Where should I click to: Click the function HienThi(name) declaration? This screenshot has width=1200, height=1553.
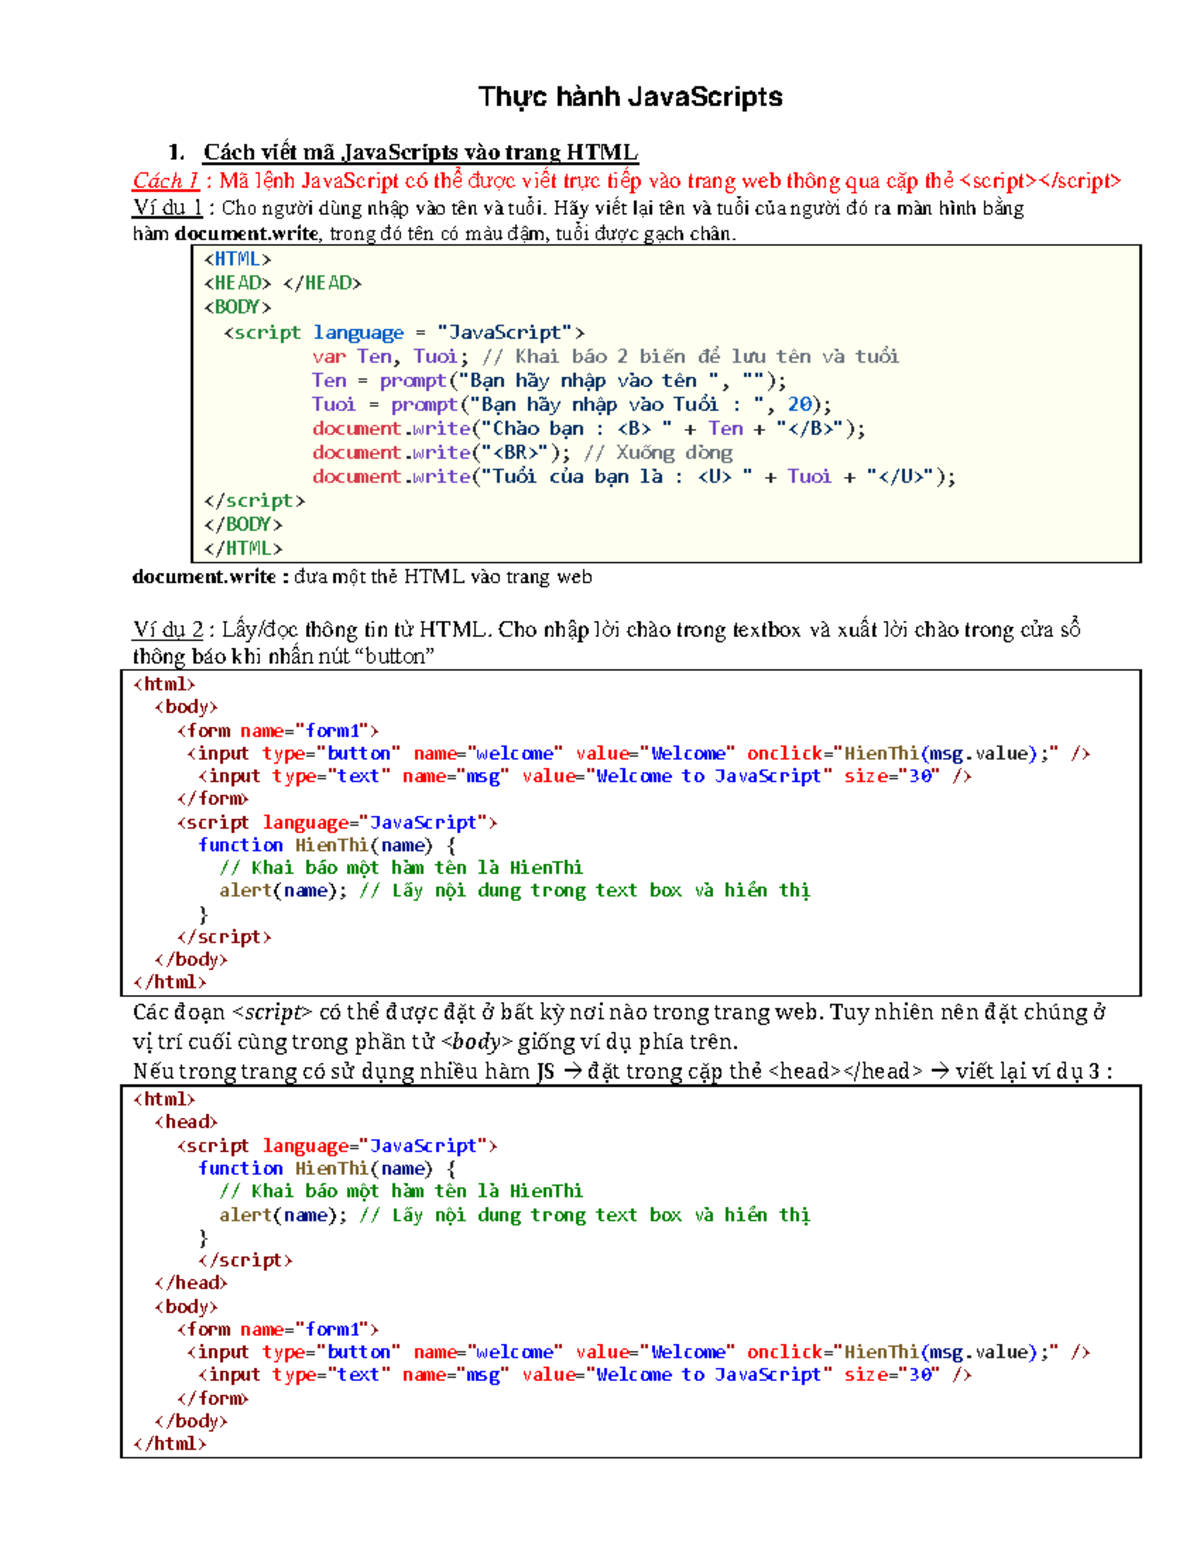(320, 844)
